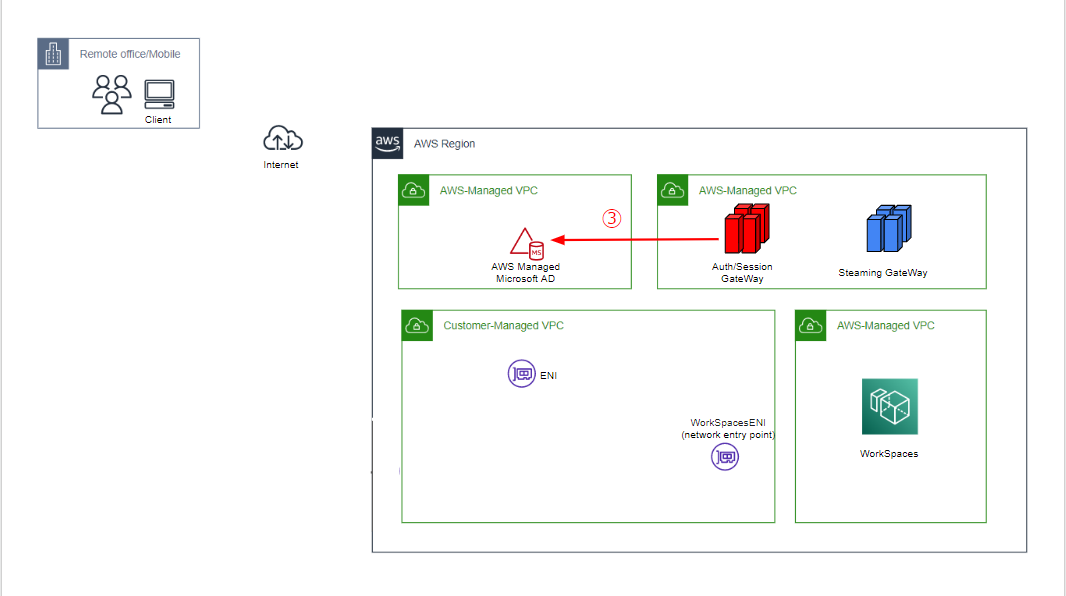This screenshot has height=596, width=1066.
Task: Select the 'Internet' label
Action: [281, 164]
